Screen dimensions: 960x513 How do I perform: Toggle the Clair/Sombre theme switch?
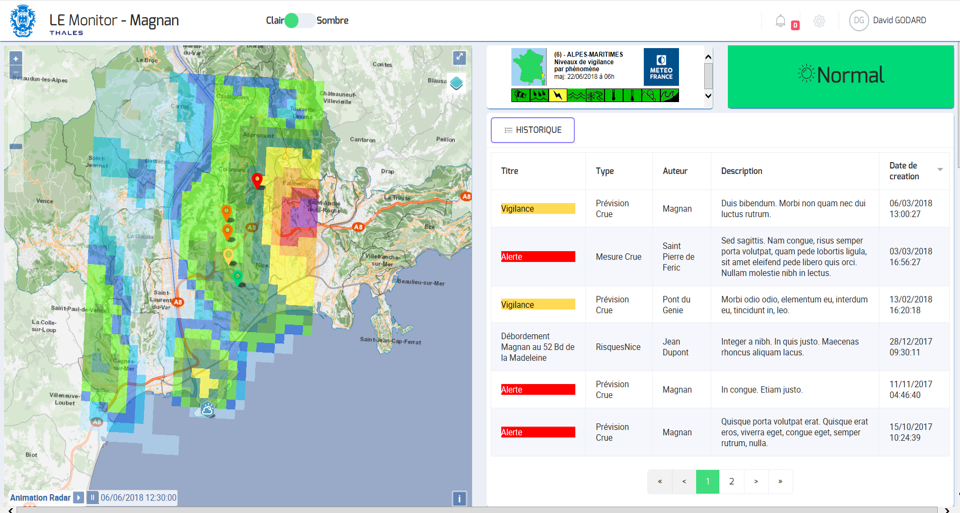point(299,20)
